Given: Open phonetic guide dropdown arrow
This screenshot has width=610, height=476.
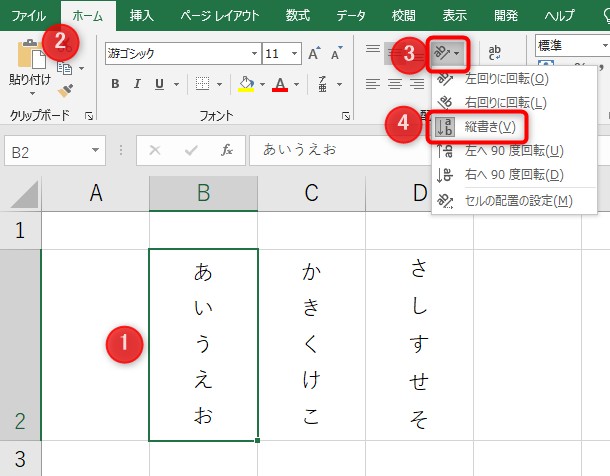Looking at the screenshot, I should coord(340,84).
